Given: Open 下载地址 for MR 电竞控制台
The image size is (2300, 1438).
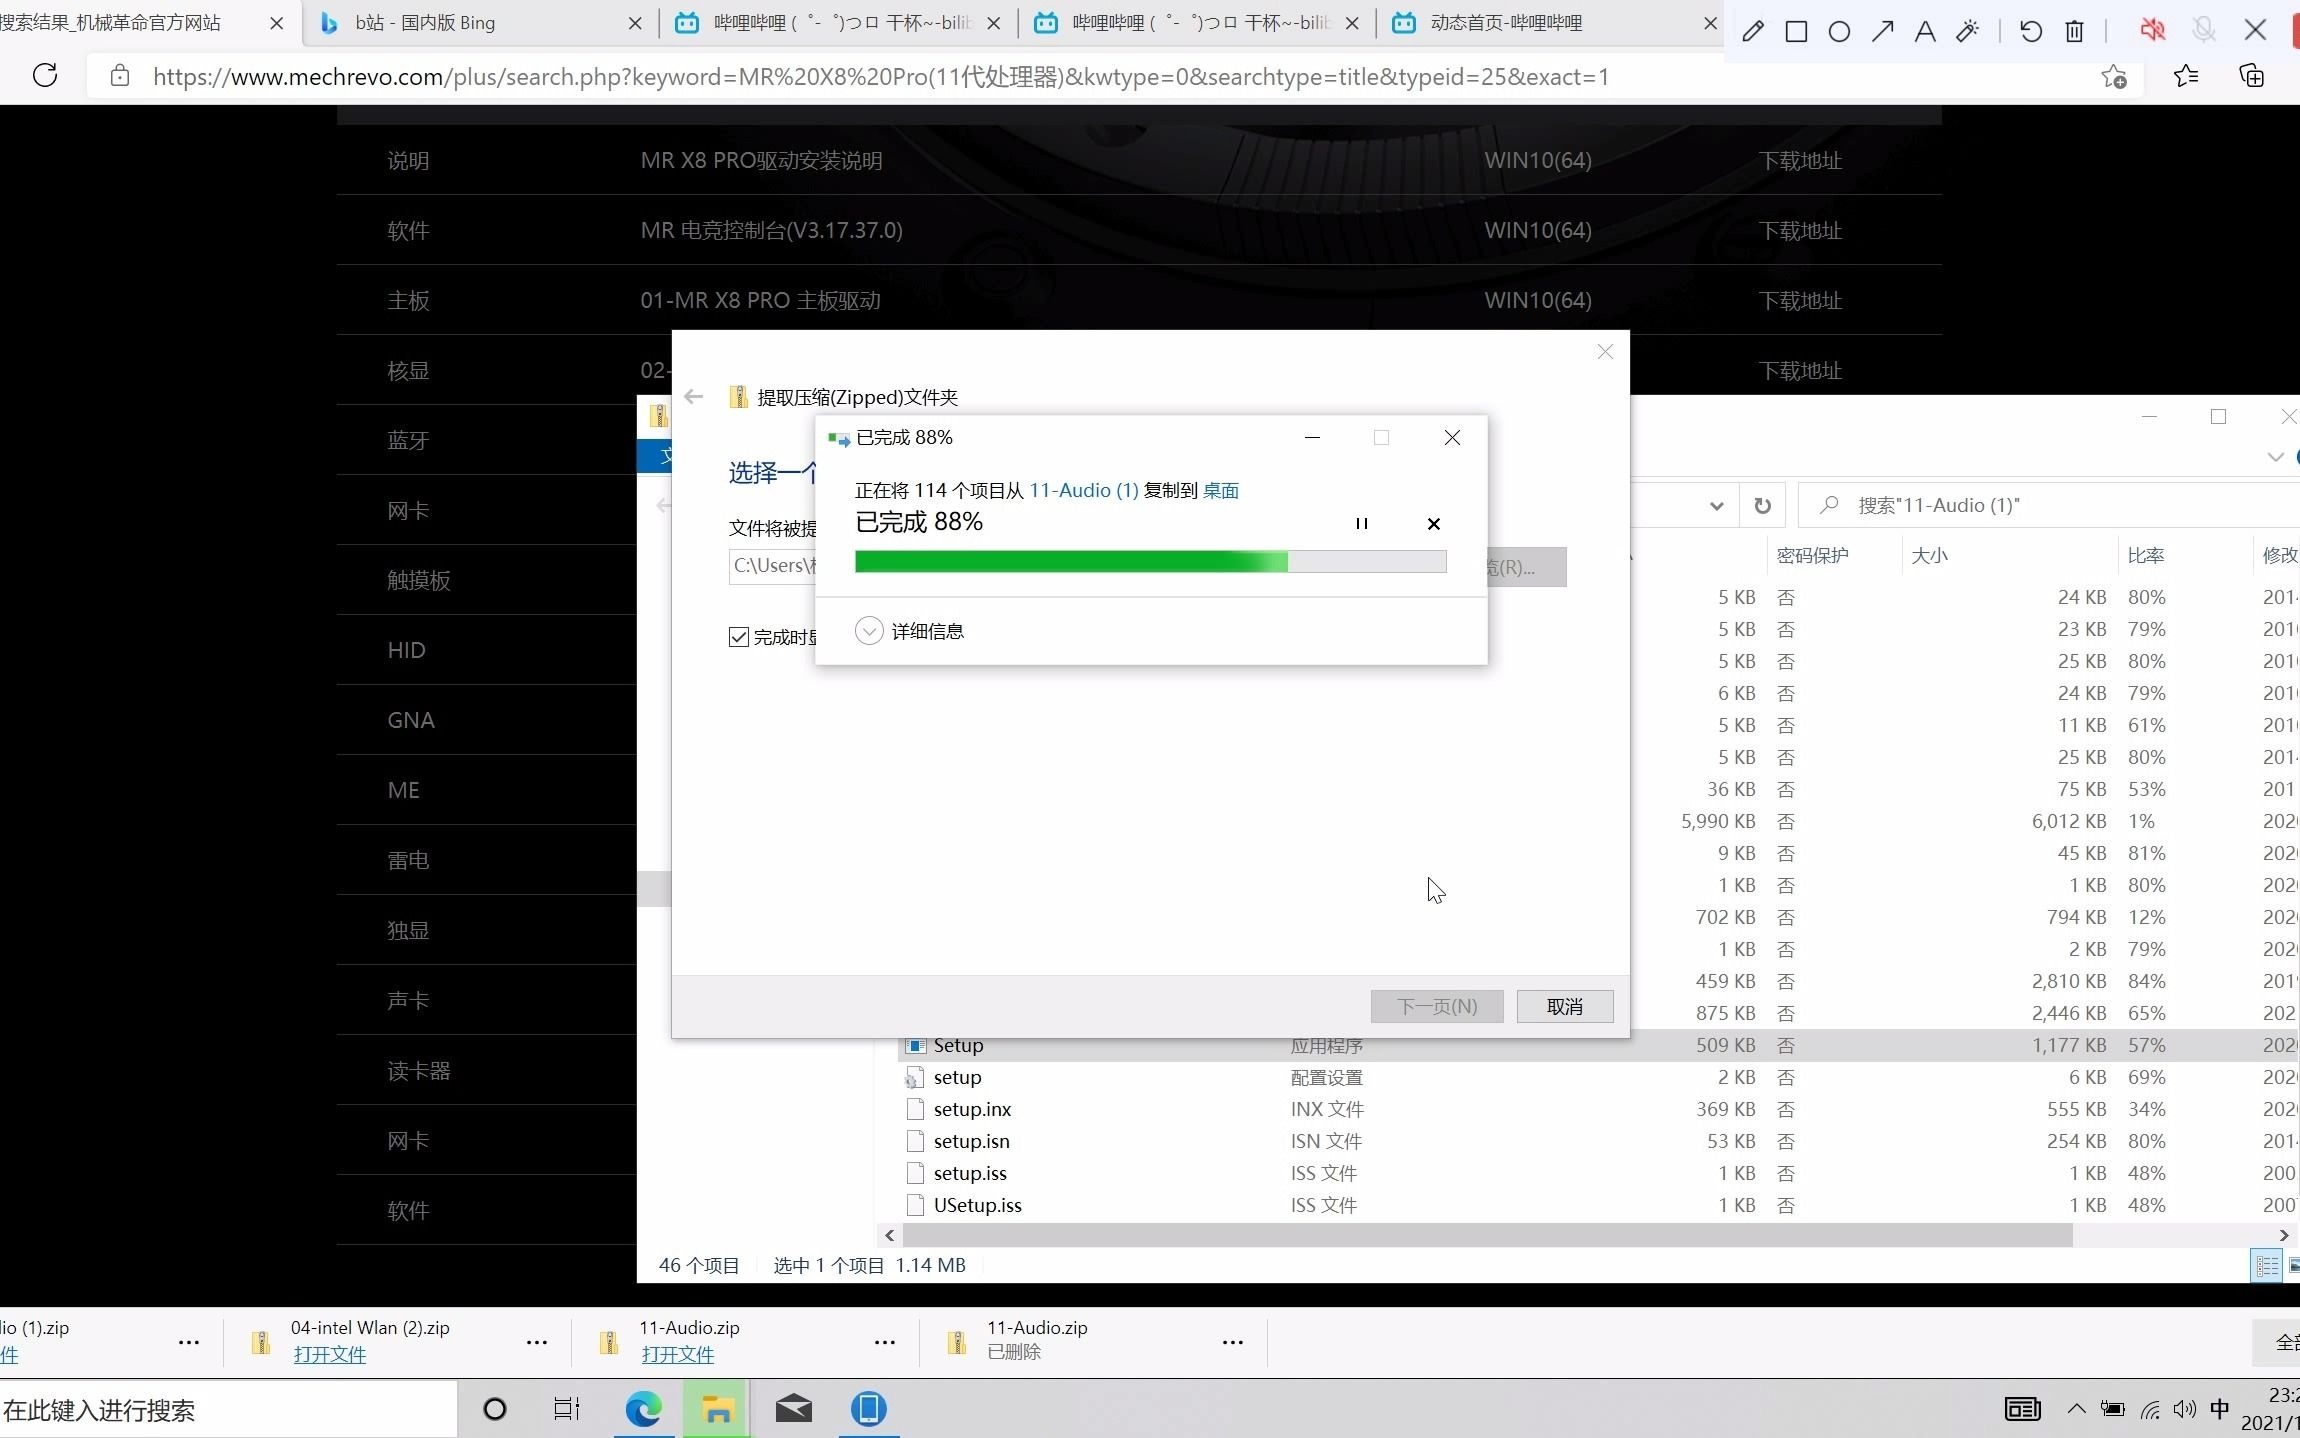Looking at the screenshot, I should [x=1800, y=230].
